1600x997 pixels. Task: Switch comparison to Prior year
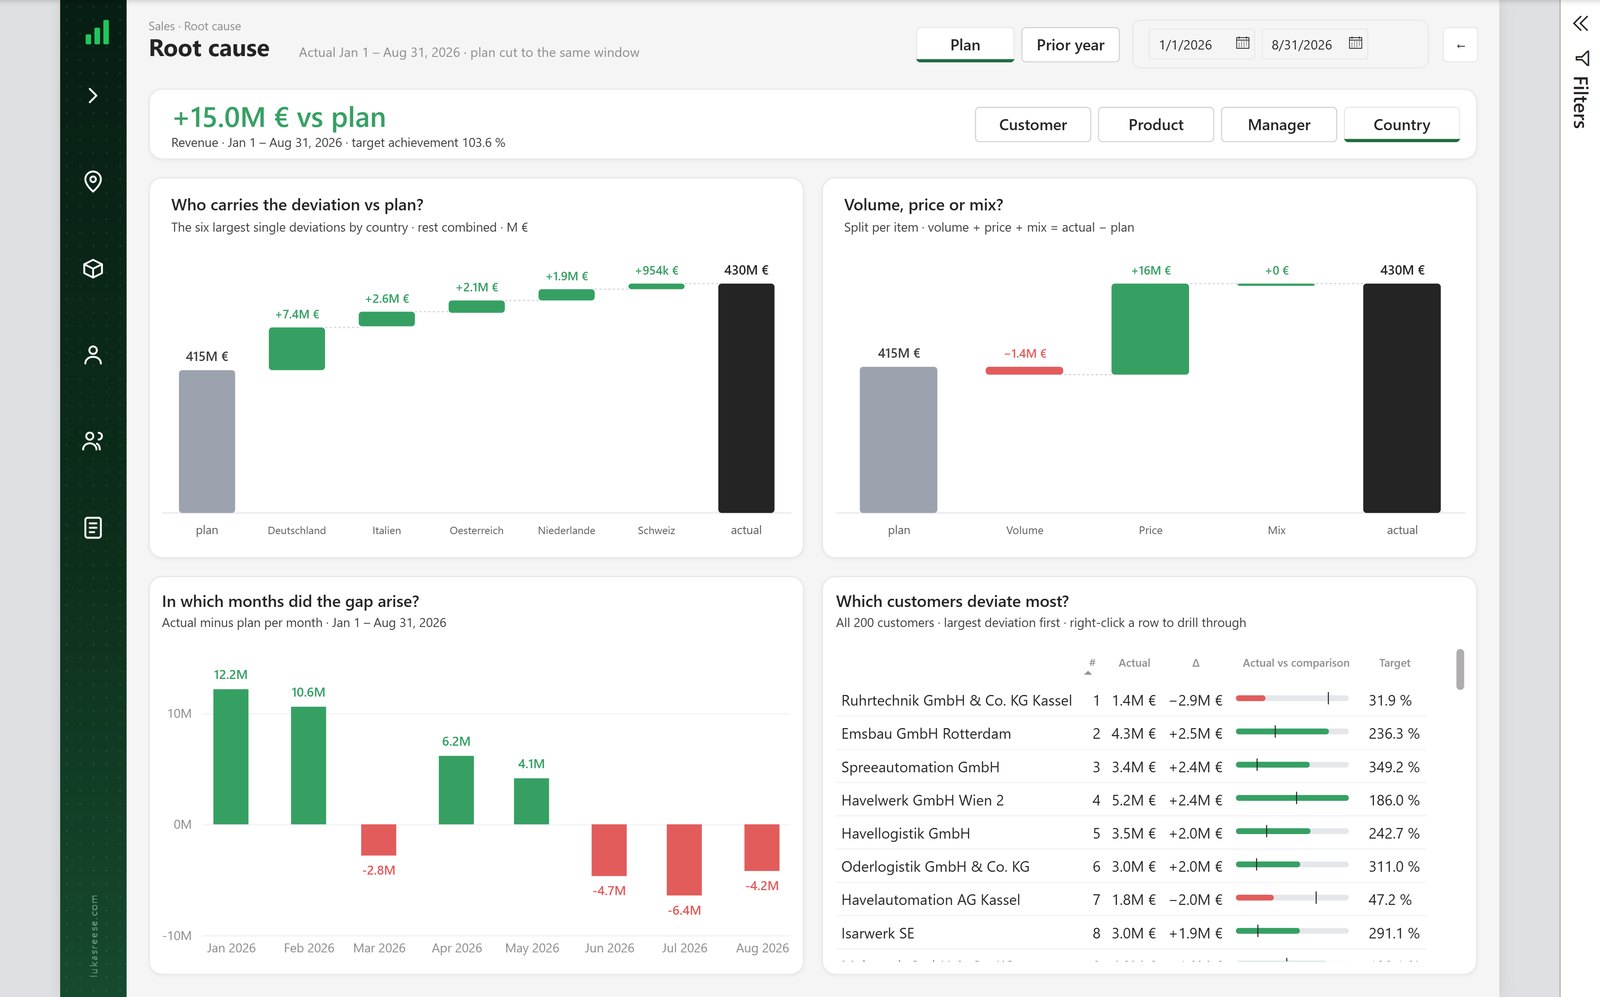1070,45
